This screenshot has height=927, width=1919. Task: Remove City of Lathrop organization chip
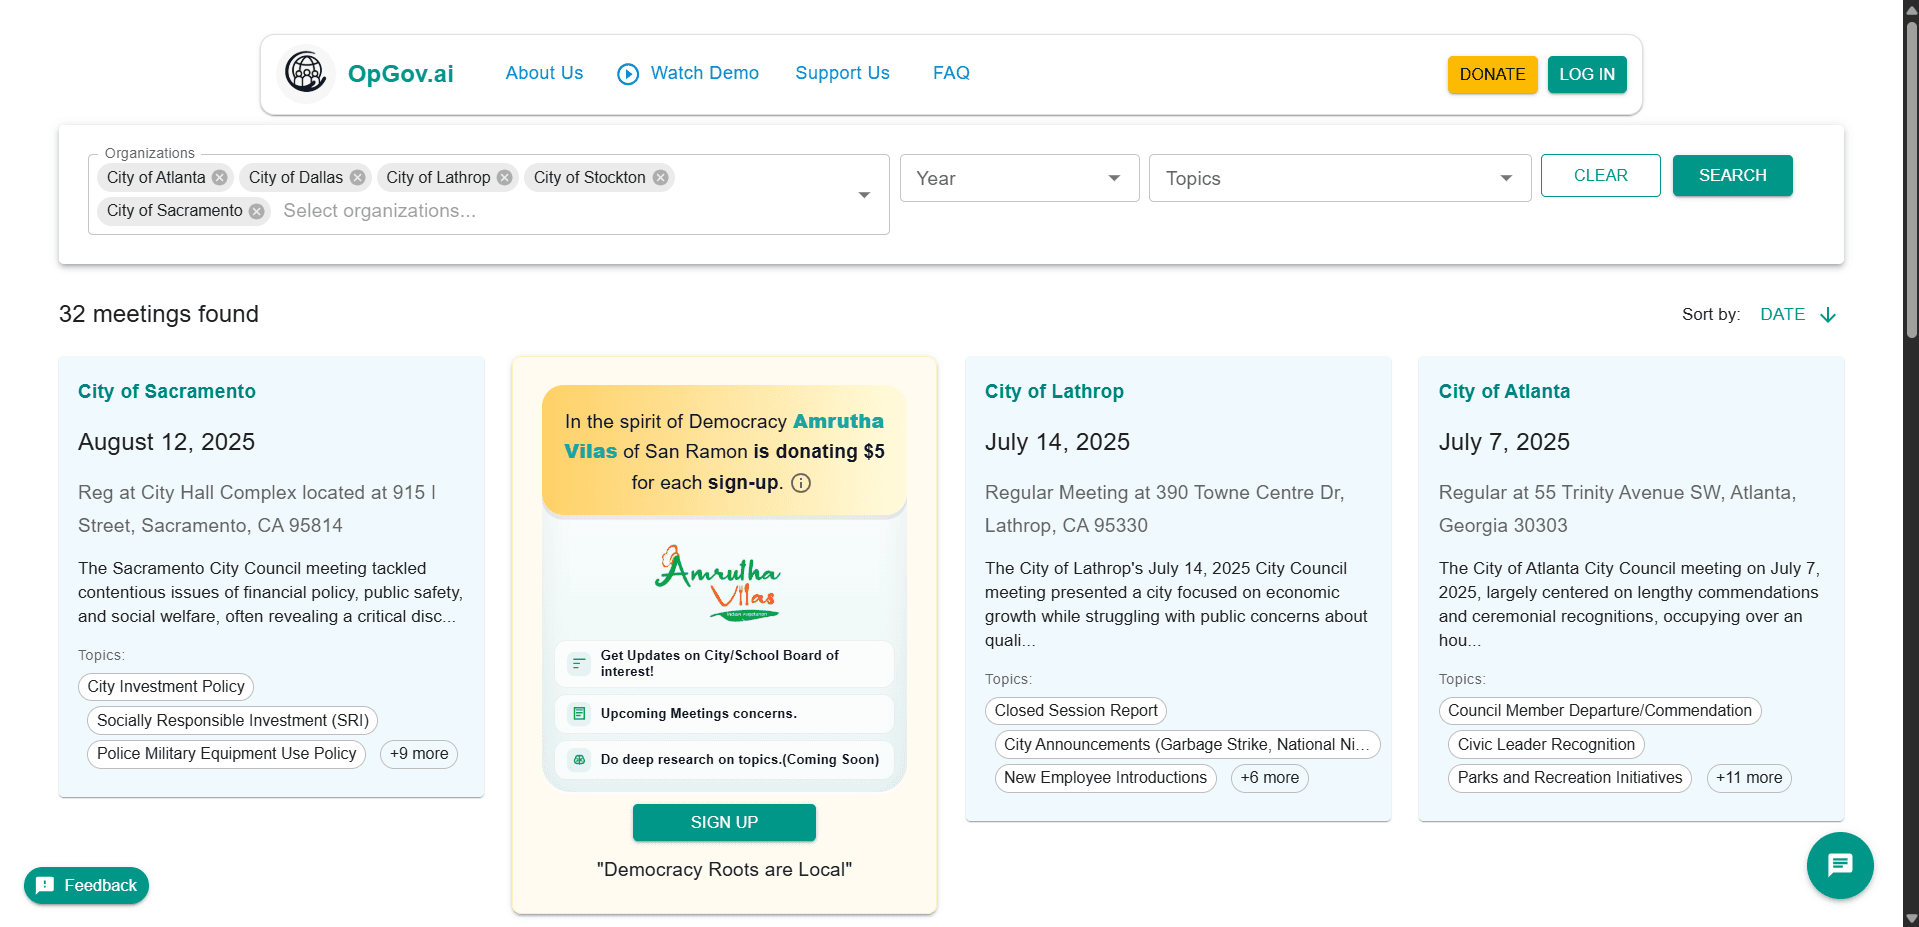pos(505,178)
